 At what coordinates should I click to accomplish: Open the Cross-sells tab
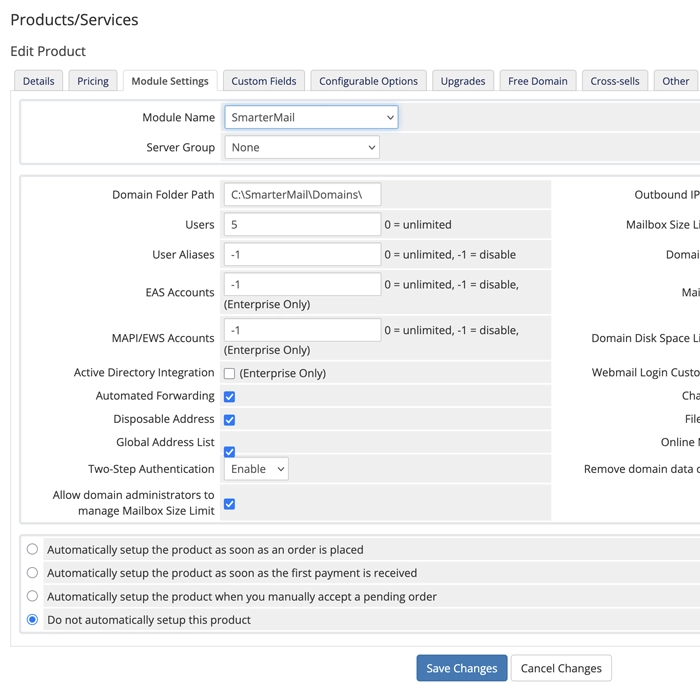[615, 81]
